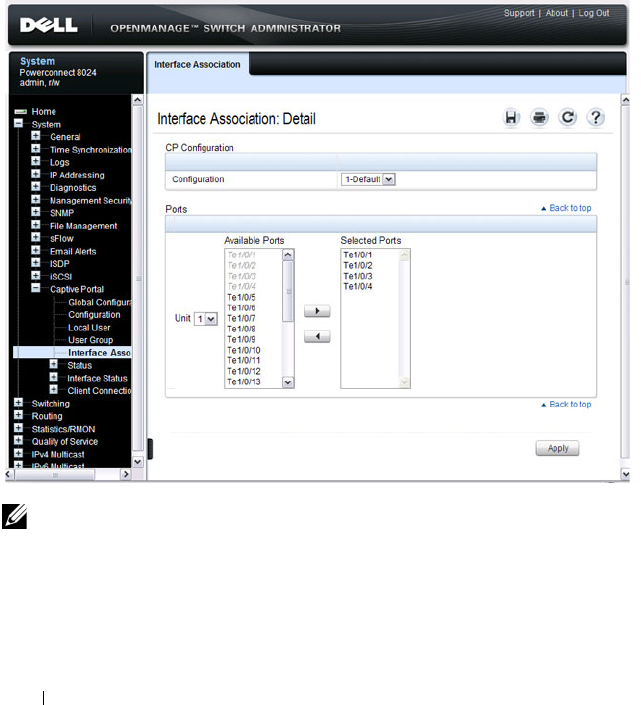Open the Help question mark icon
Viewport: 641px width, 705px height.
(x=596, y=118)
